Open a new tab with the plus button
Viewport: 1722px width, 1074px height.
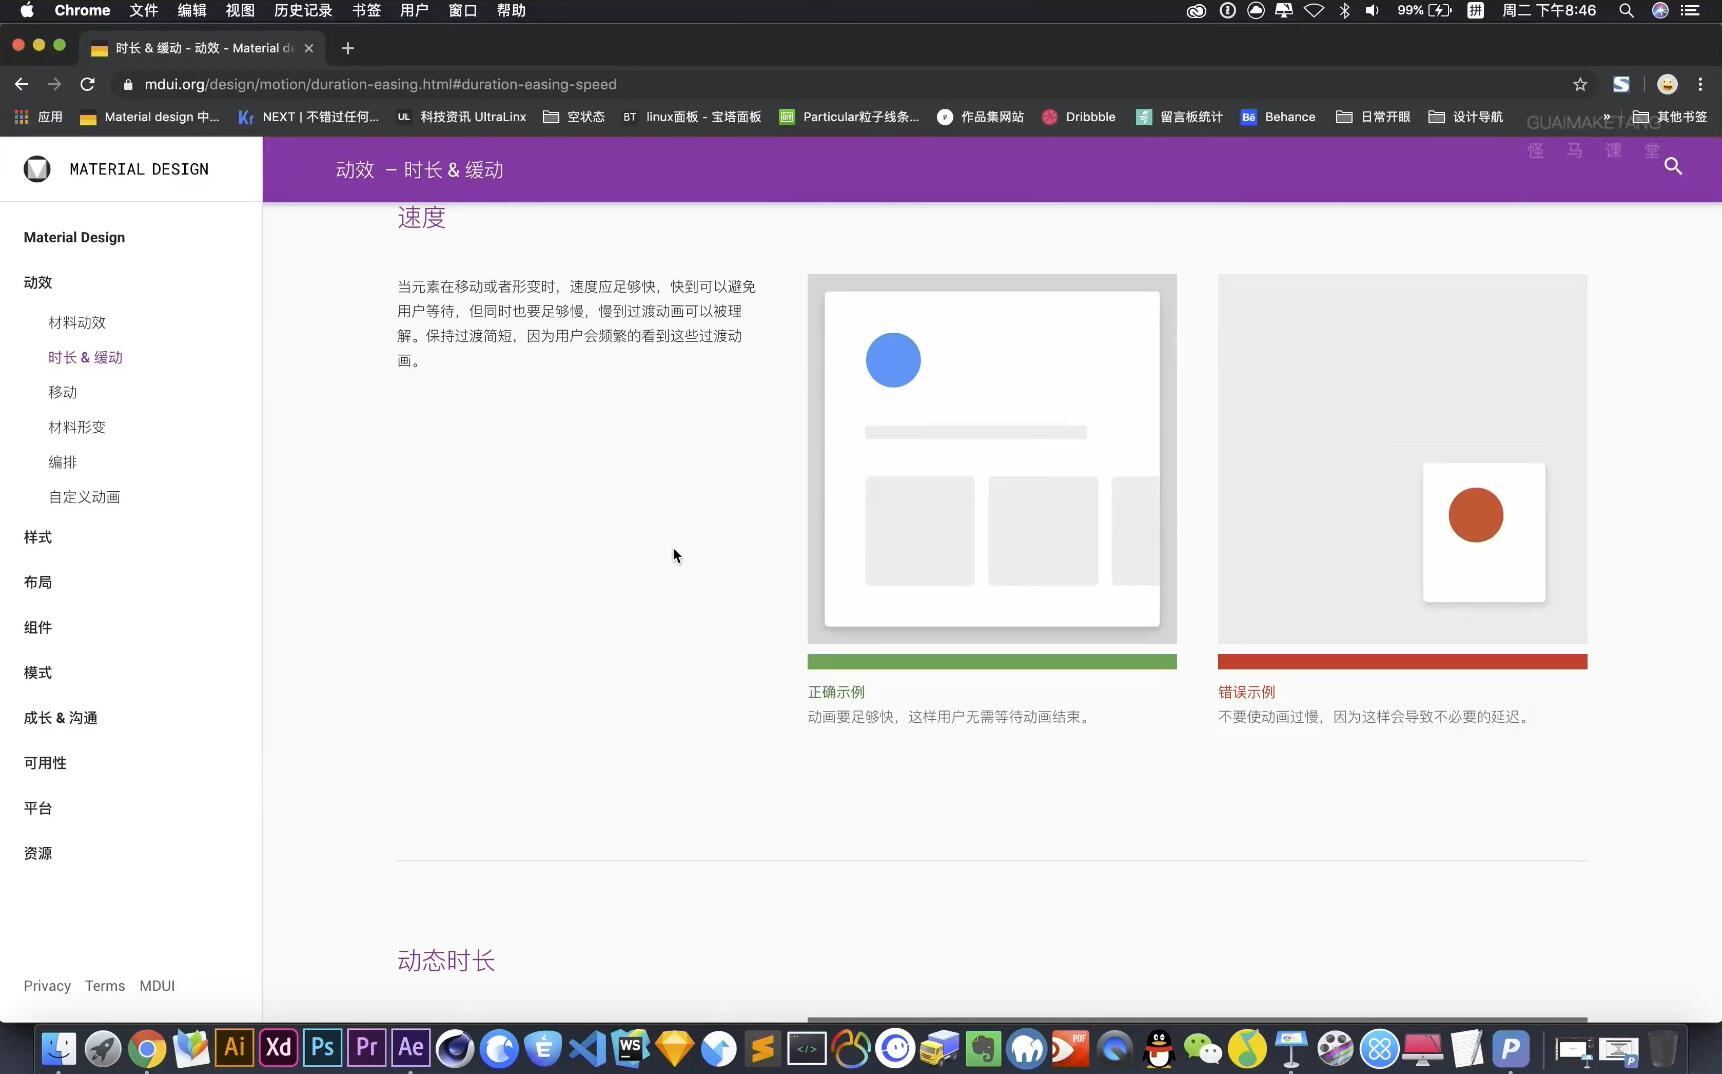[348, 48]
